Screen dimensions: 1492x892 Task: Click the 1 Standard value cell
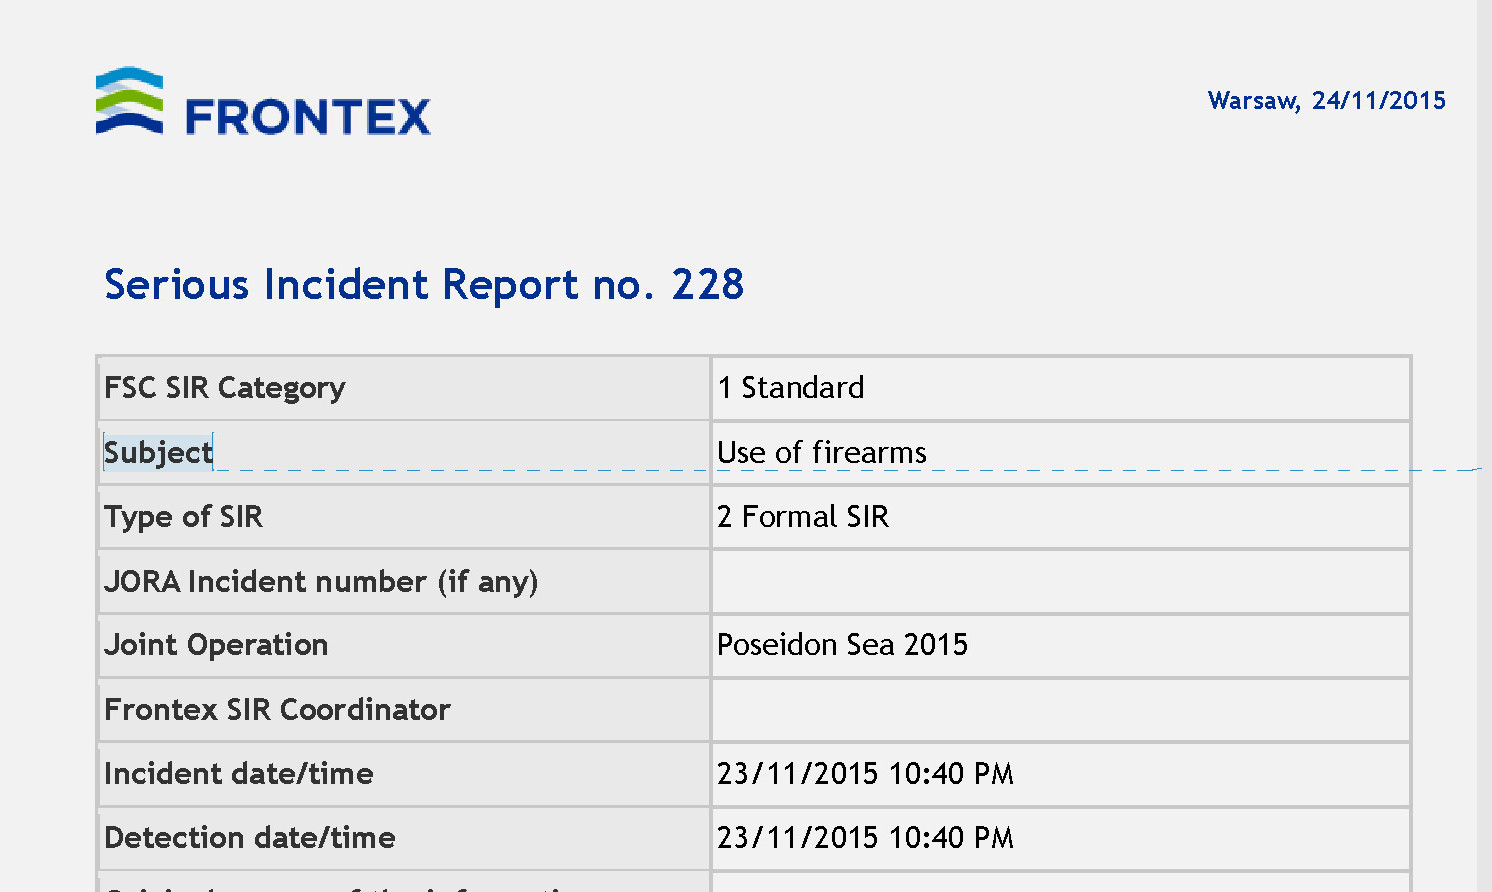click(1061, 388)
